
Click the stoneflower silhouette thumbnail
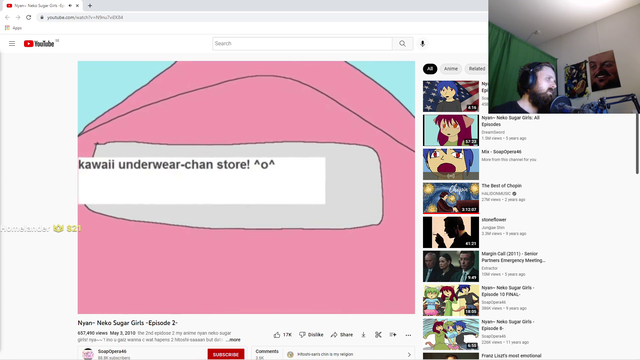pos(451,232)
